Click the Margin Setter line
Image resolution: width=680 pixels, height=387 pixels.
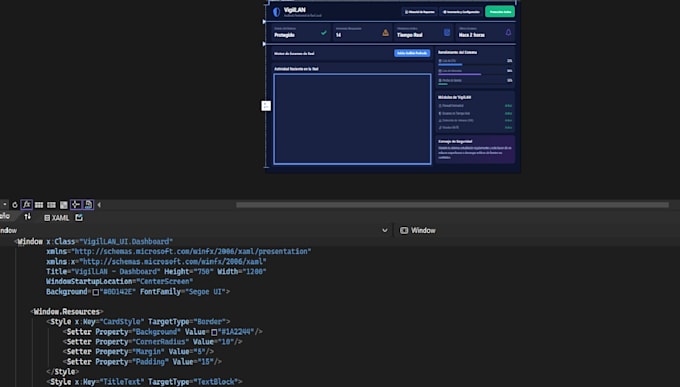coord(138,352)
